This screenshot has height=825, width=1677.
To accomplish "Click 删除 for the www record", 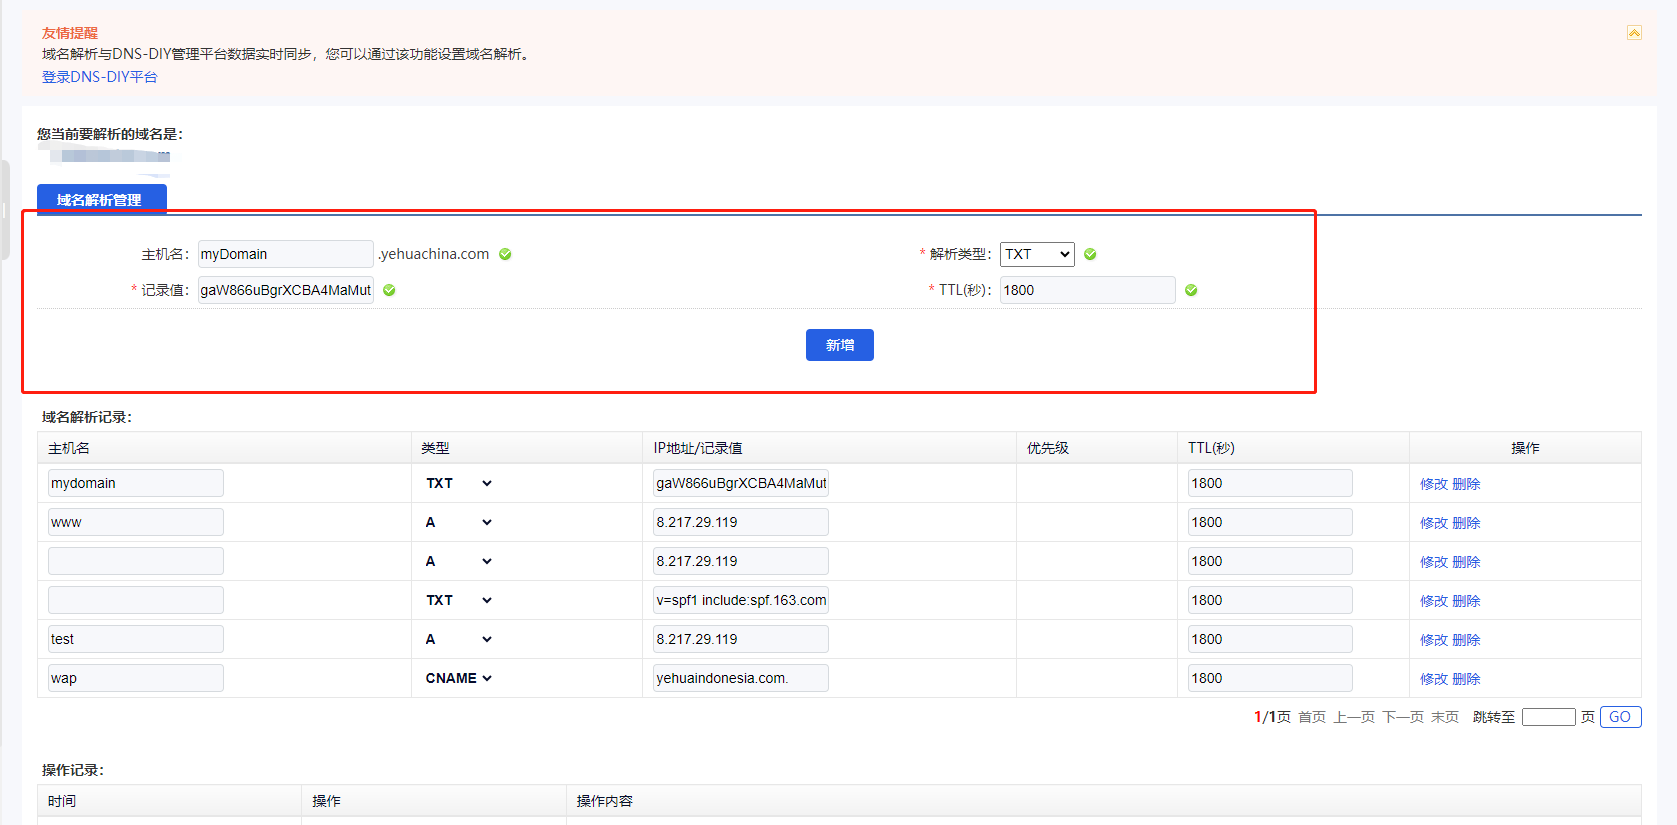I will 1466,523.
